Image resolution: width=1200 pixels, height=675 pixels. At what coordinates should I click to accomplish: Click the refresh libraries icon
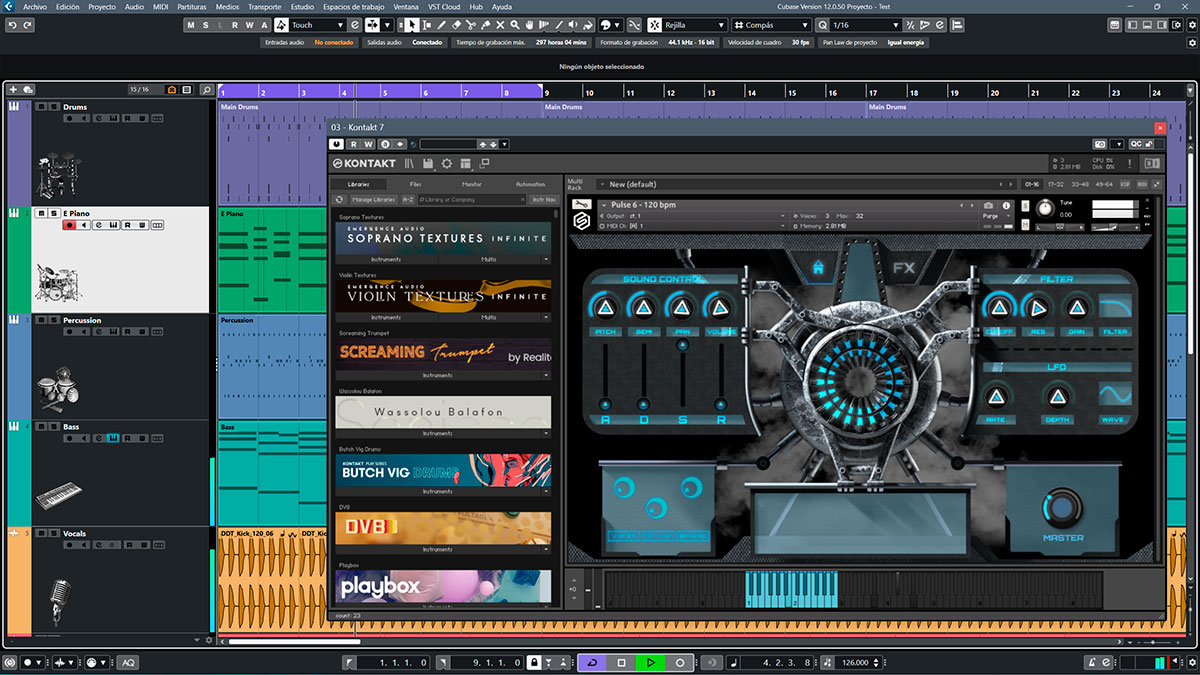coord(340,200)
